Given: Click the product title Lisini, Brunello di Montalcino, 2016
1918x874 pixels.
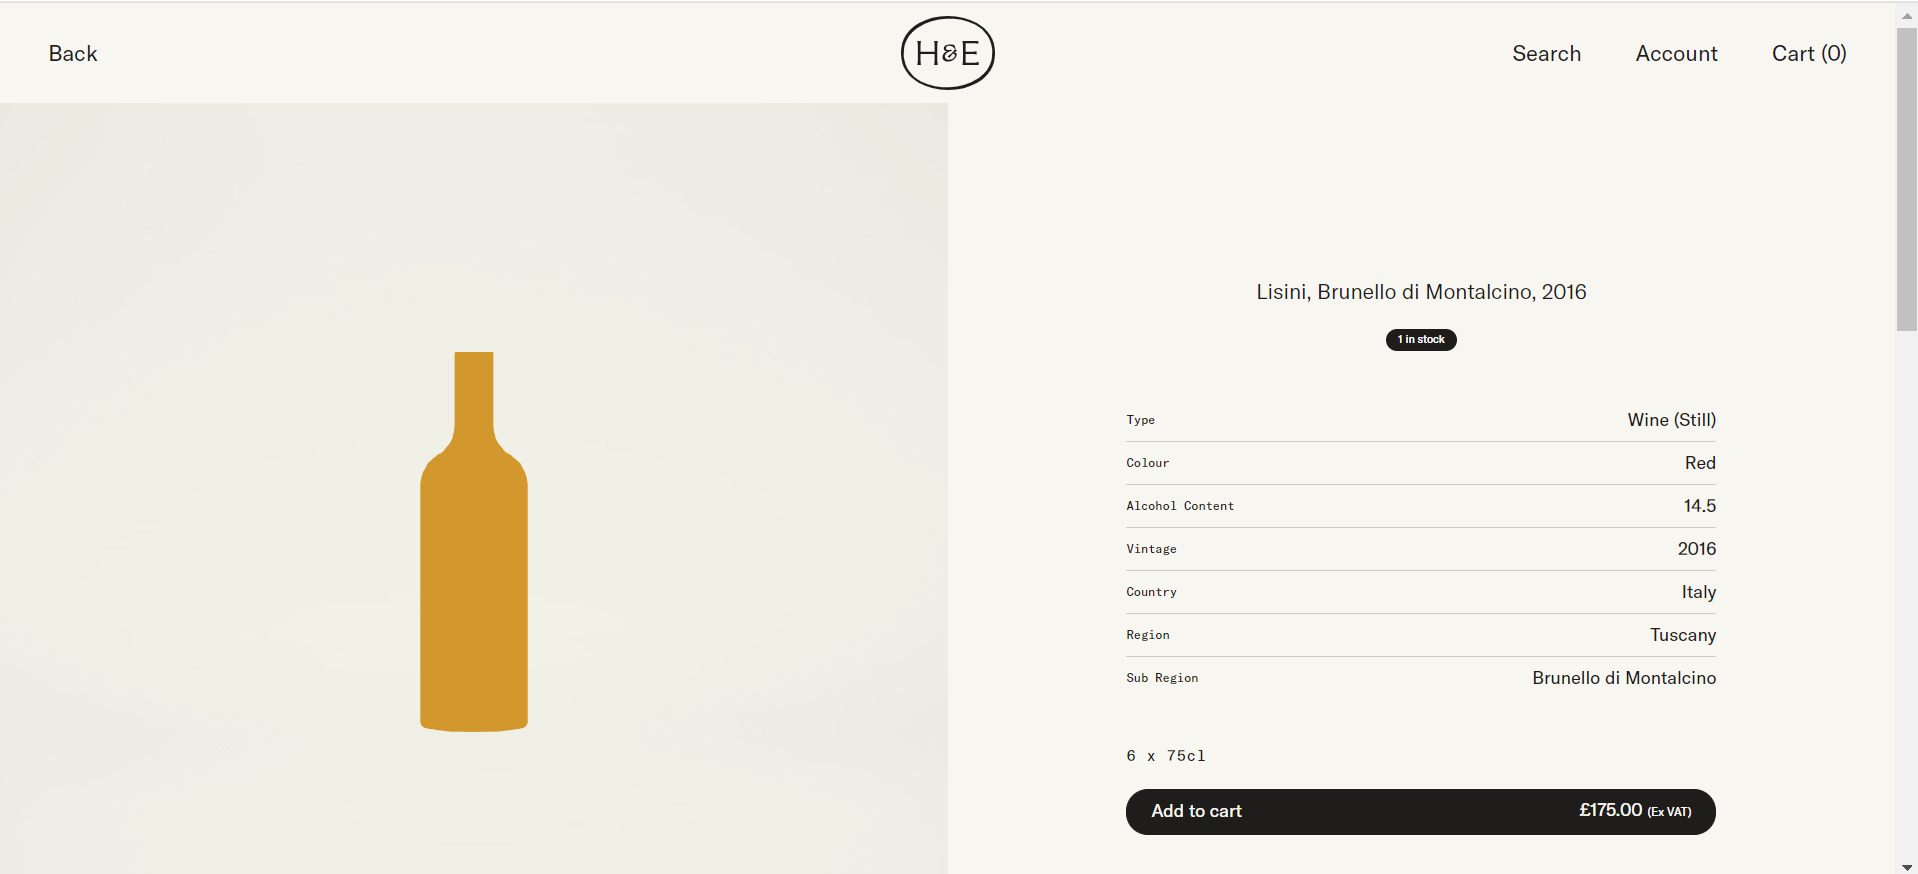Looking at the screenshot, I should point(1421,292).
